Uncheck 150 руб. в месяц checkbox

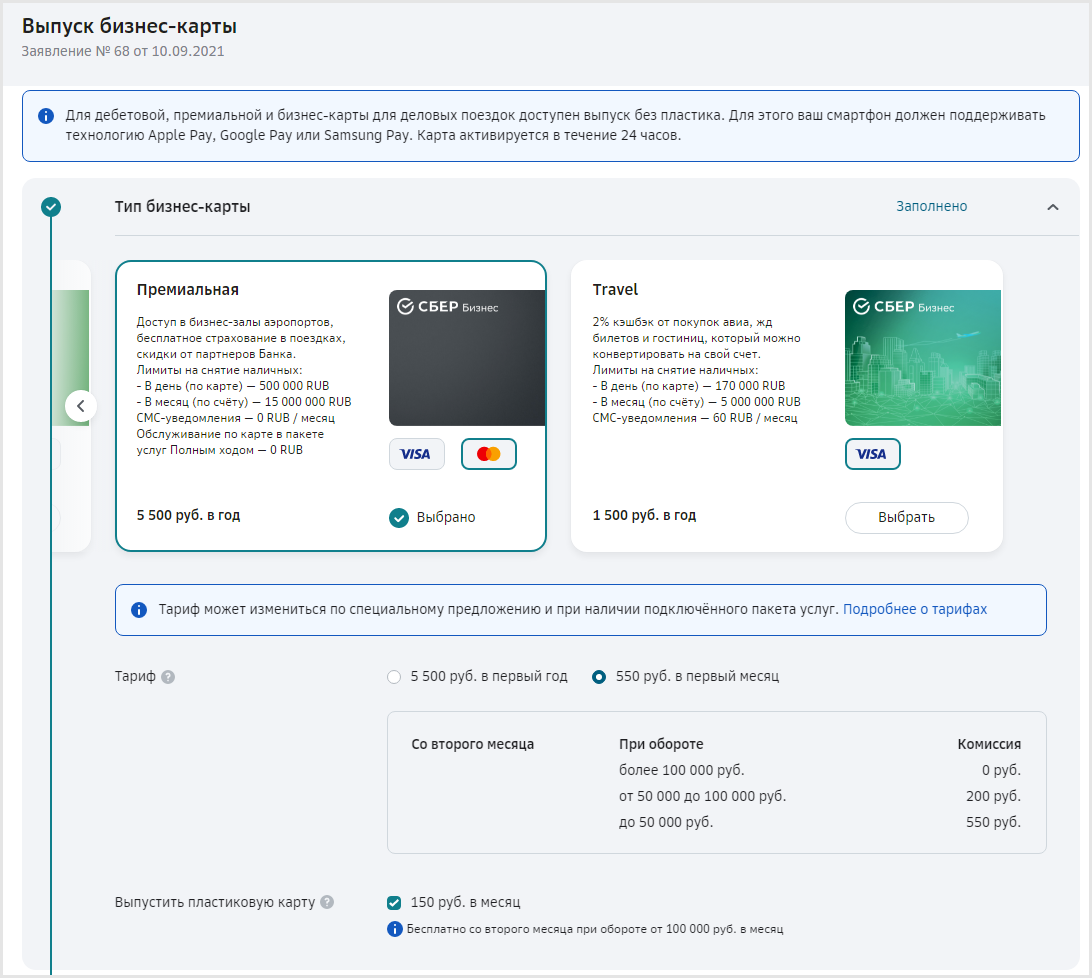[x=394, y=903]
